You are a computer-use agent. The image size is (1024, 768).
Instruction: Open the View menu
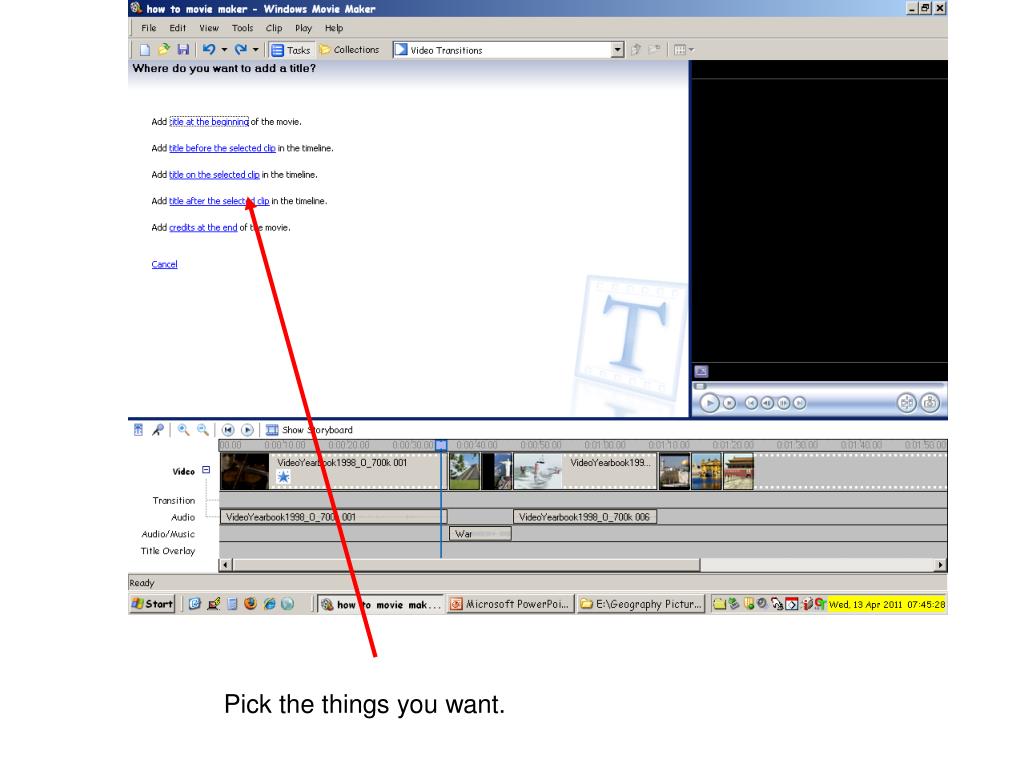point(209,28)
